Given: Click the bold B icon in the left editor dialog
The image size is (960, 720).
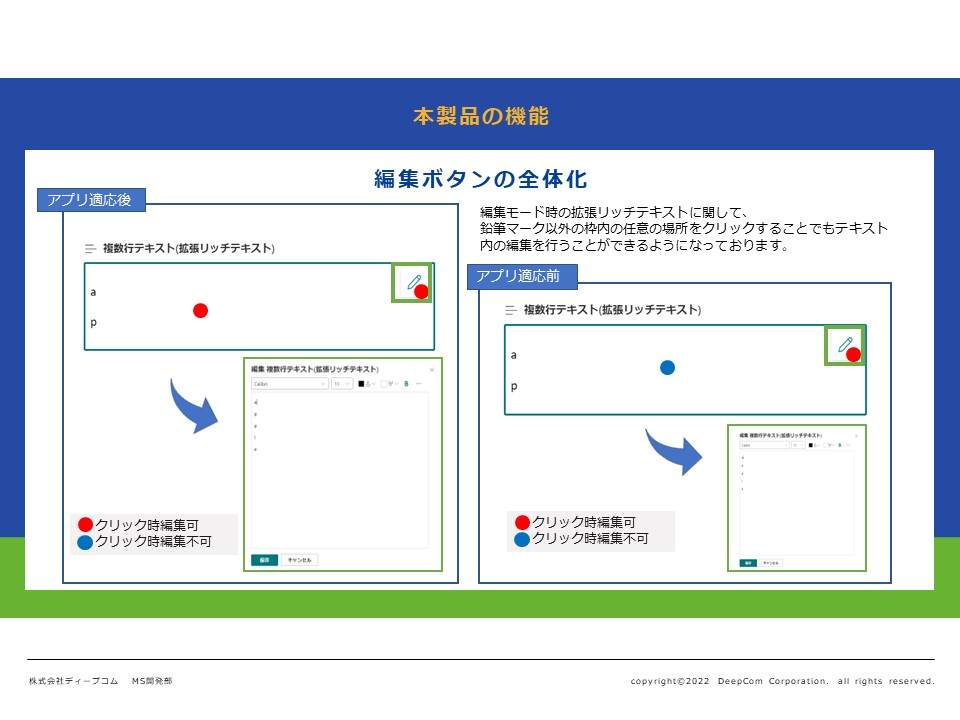Looking at the screenshot, I should pos(406,384).
